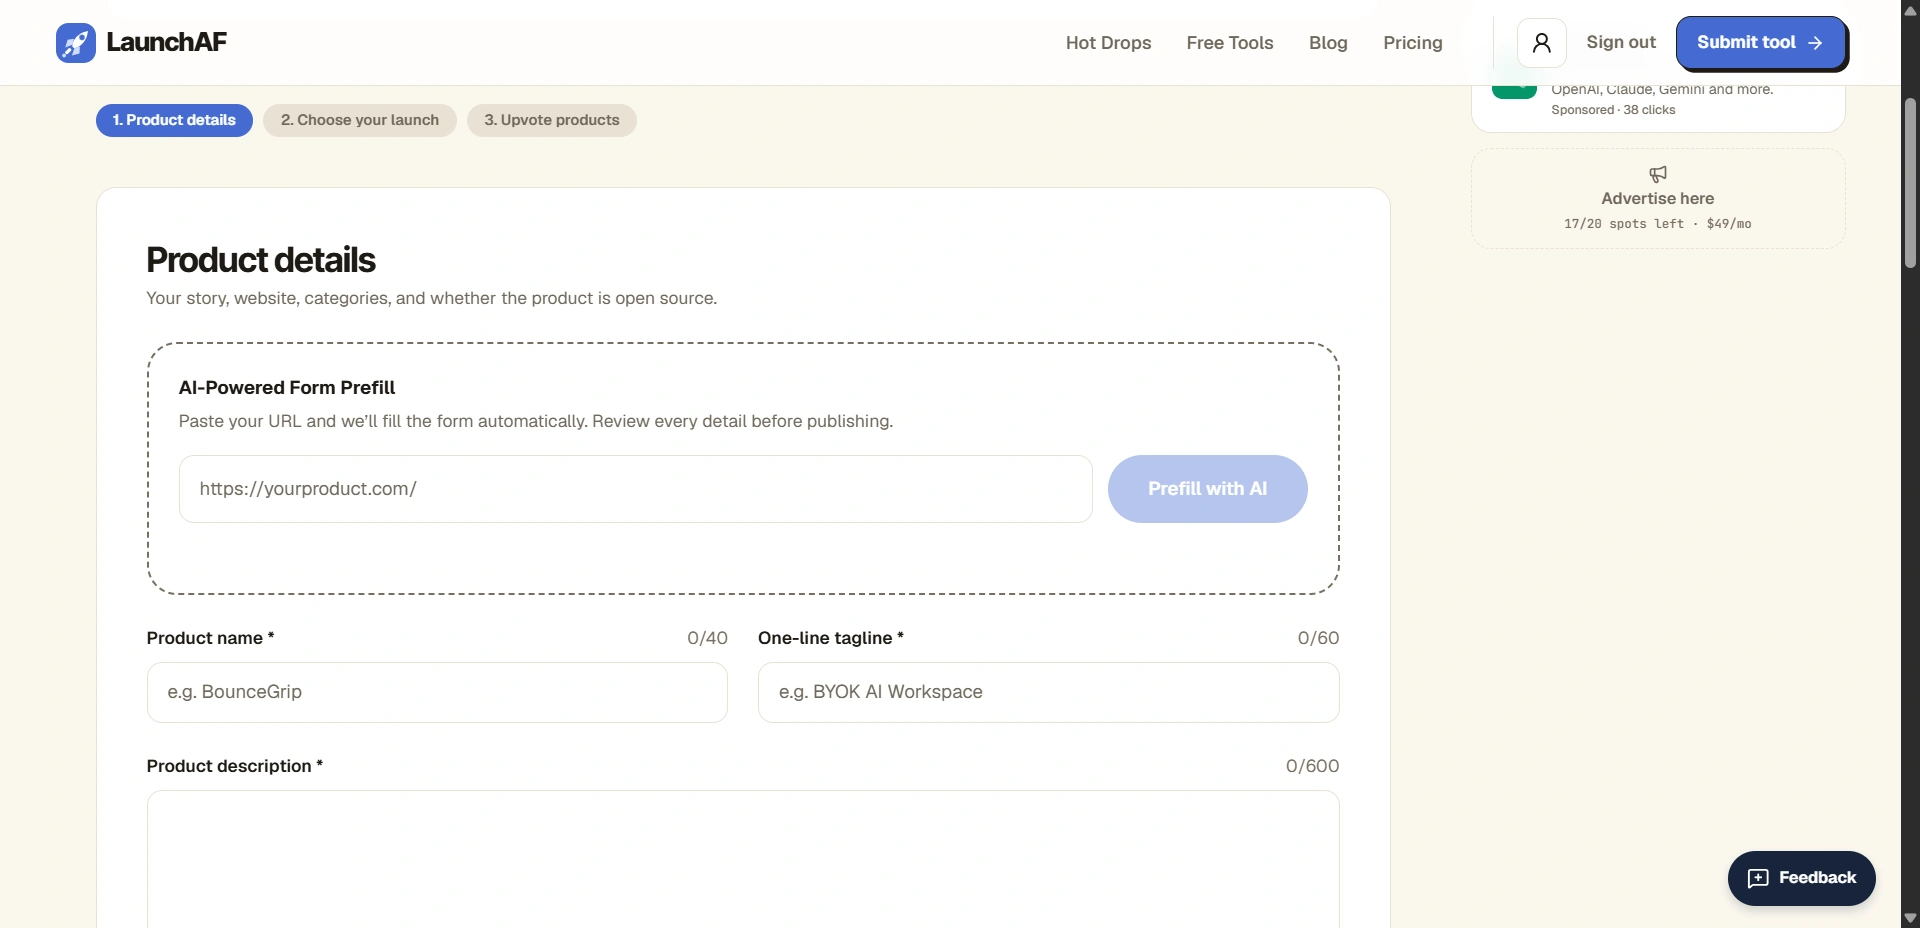Focus the product URL prefill field
The height and width of the screenshot is (928, 1920).
[x=636, y=489]
